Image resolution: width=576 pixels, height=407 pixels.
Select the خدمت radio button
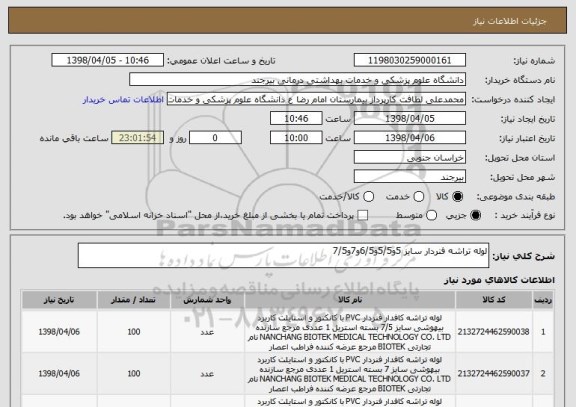point(418,197)
